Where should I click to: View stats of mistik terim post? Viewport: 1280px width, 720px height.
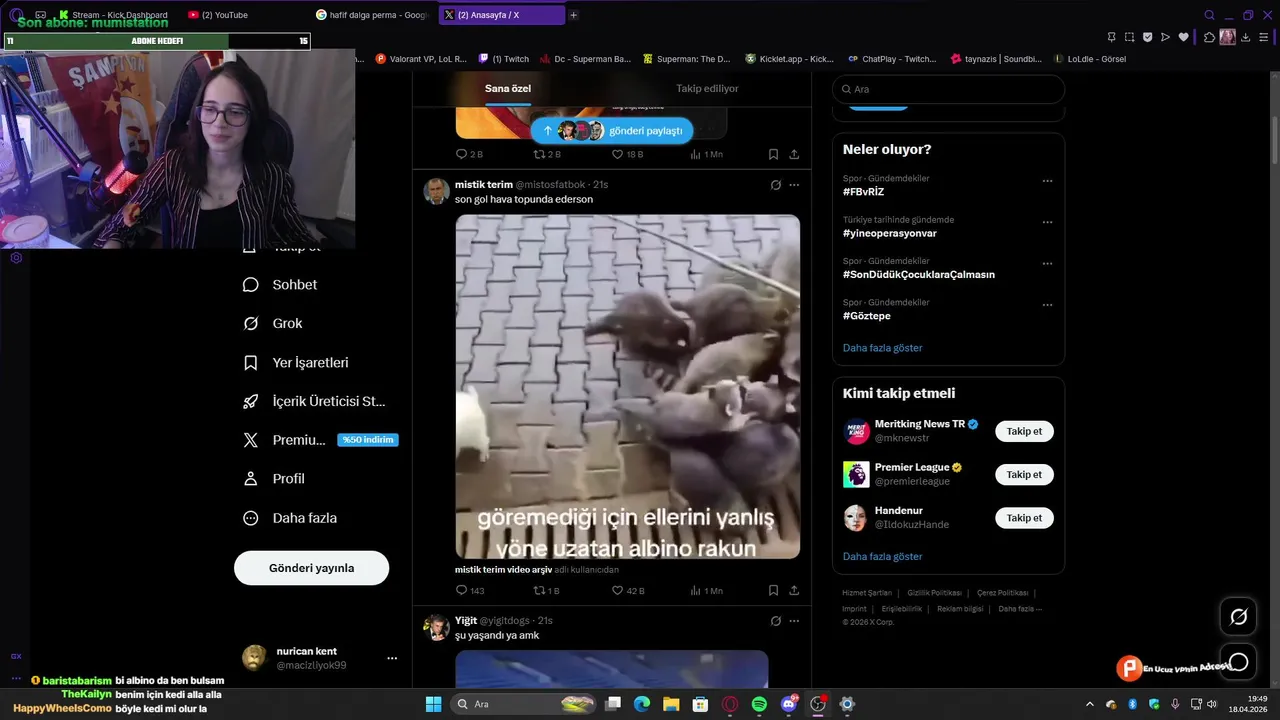[x=706, y=591]
